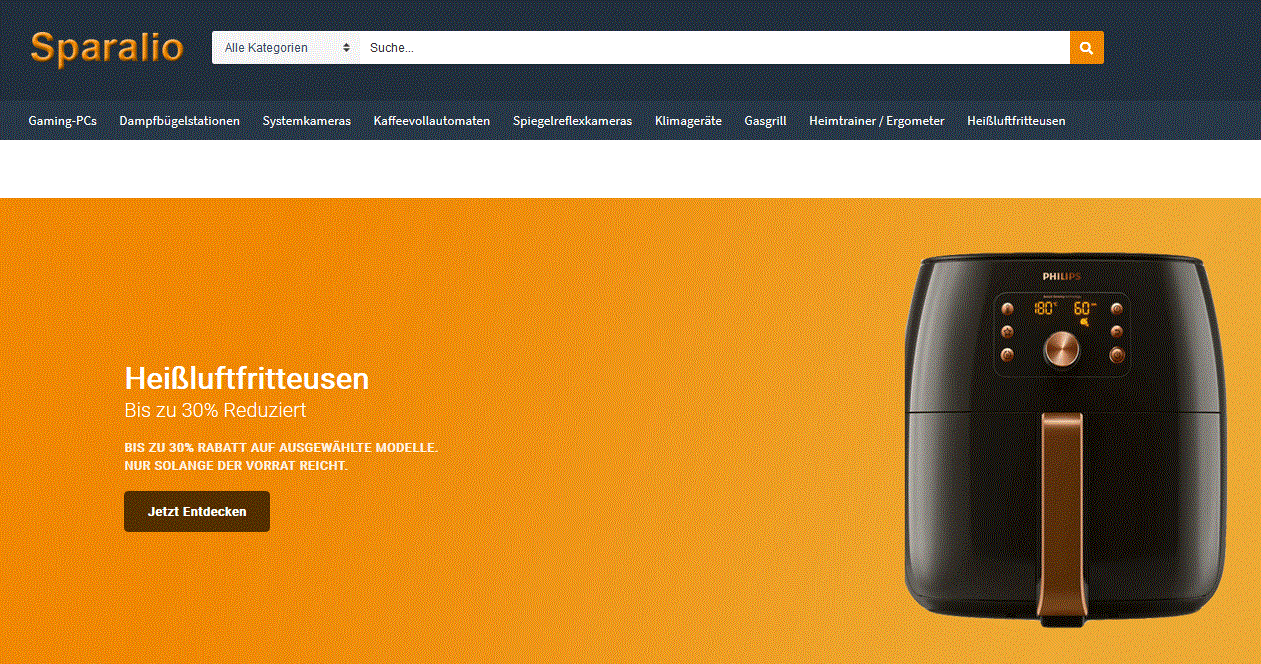This screenshot has width=1261, height=664.
Task: Select Systemkameras in navigation bar
Action: pyautogui.click(x=307, y=121)
